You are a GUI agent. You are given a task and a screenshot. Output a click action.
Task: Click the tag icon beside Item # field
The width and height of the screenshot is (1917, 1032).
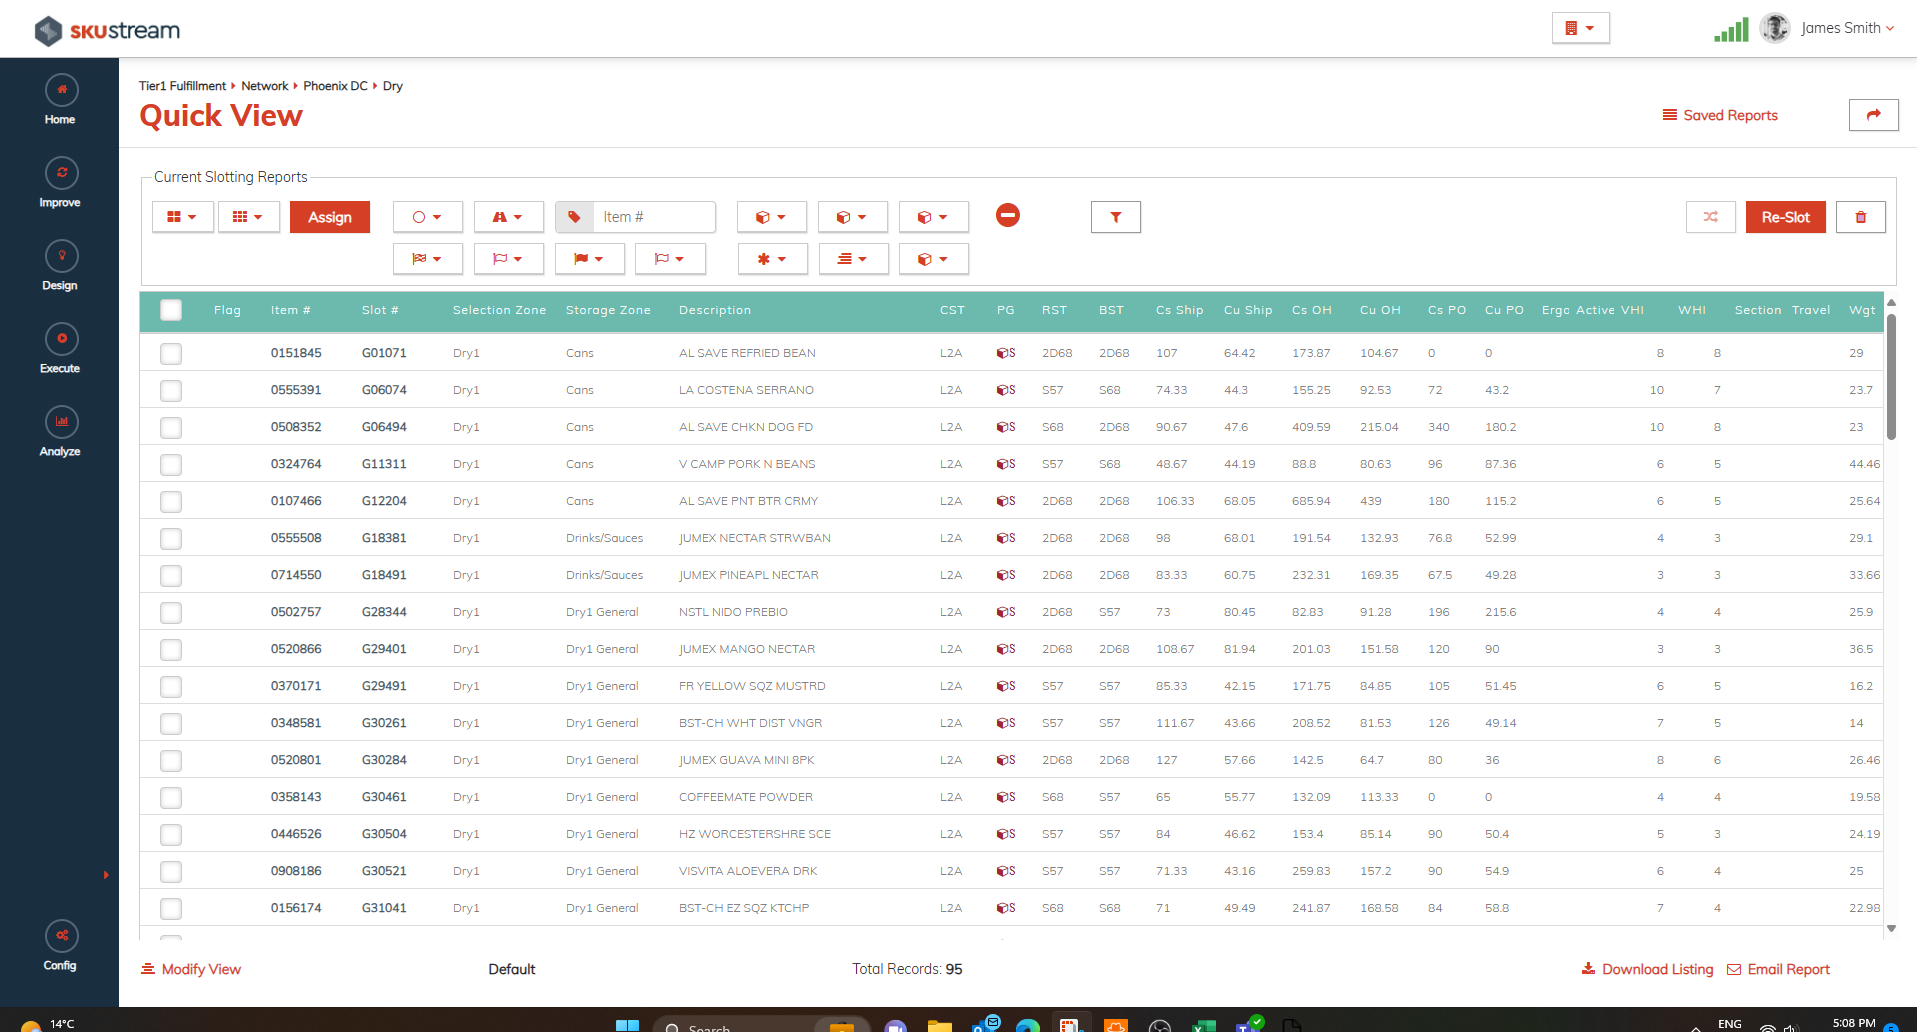click(574, 217)
